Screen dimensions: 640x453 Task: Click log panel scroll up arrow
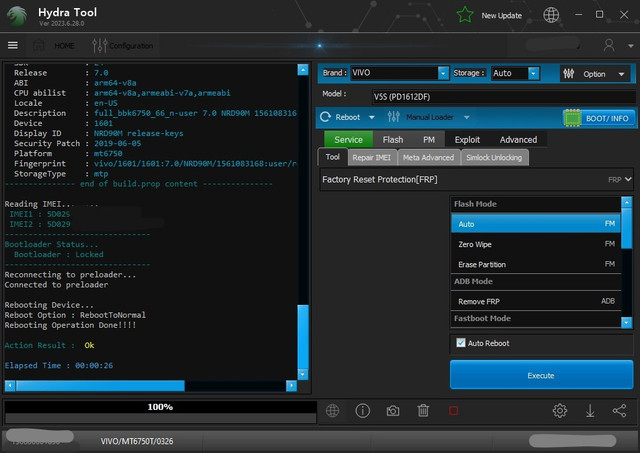[302, 70]
